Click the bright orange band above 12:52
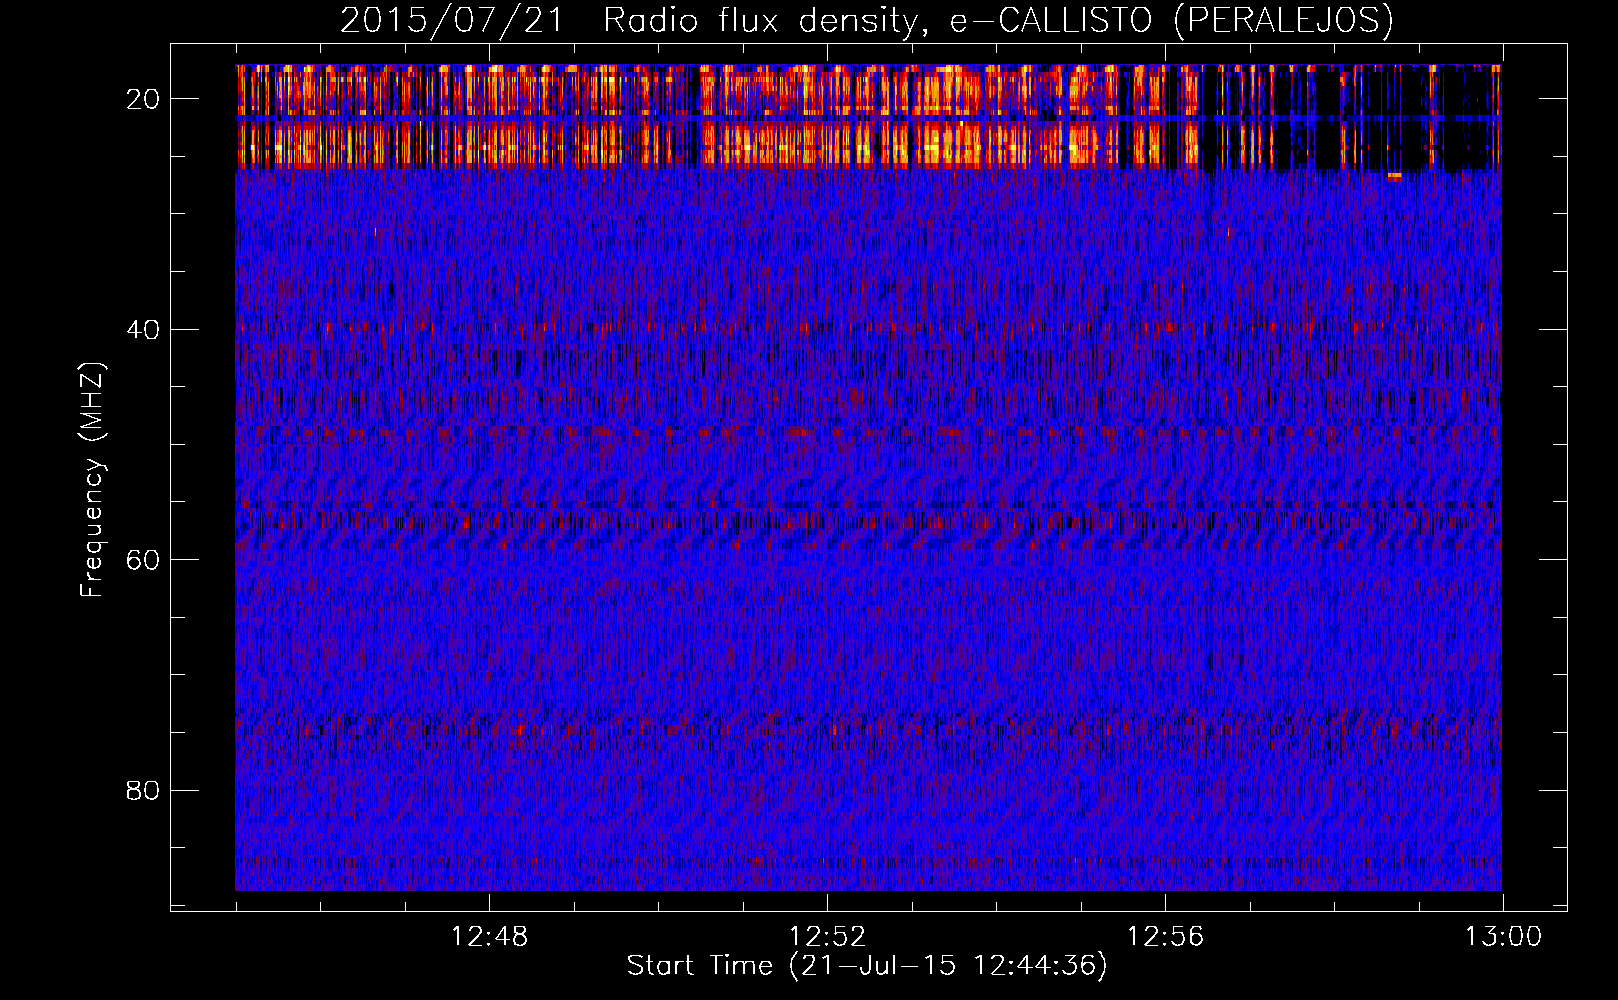Screen dimensions: 1618x1000 click(x=827, y=140)
